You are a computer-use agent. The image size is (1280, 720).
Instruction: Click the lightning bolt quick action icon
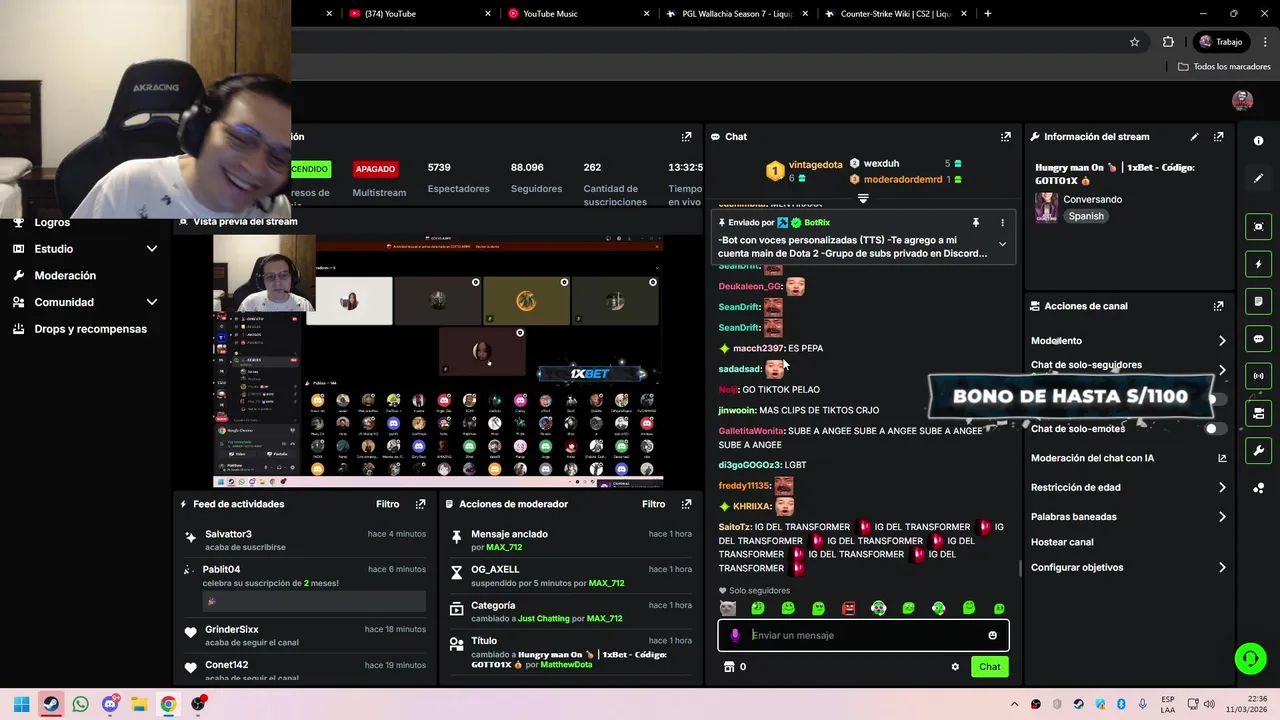click(1258, 265)
